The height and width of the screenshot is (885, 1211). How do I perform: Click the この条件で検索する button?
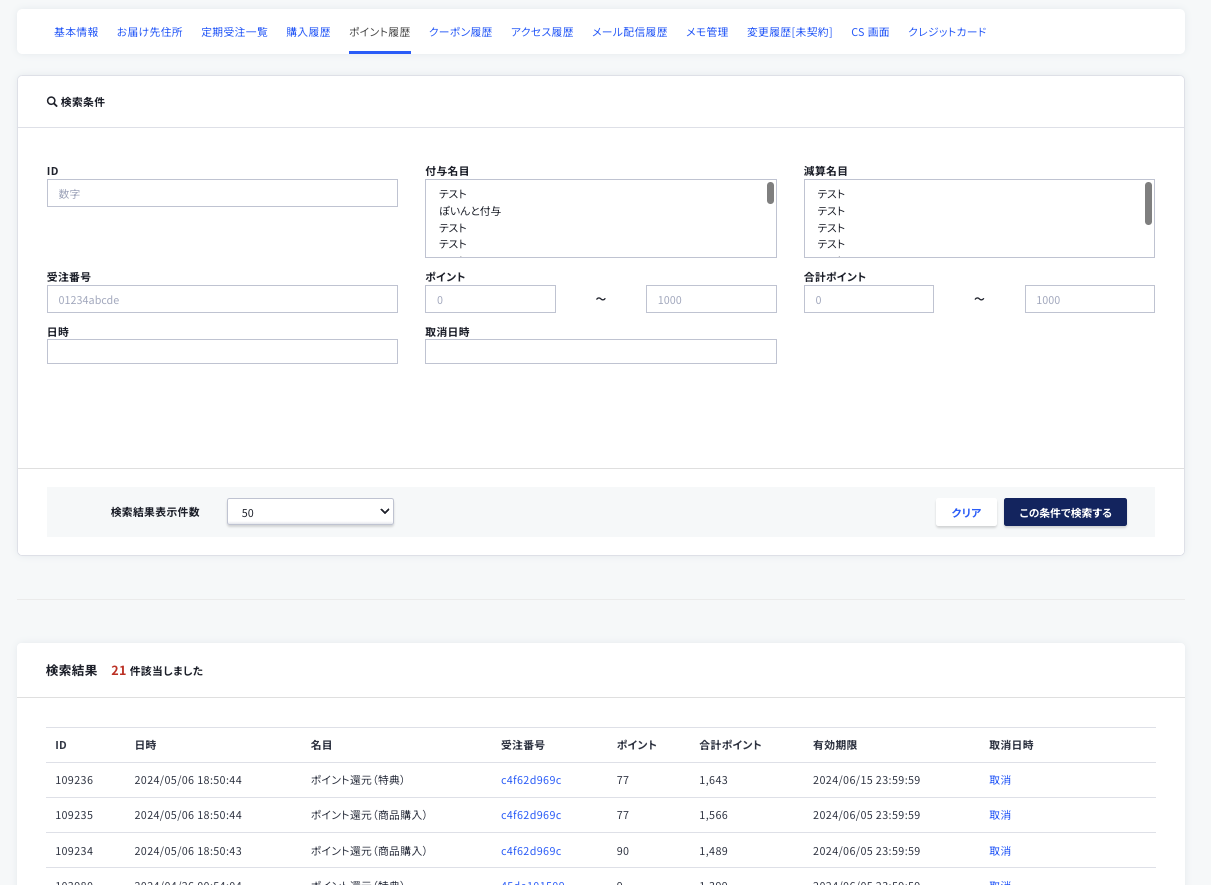(1065, 512)
